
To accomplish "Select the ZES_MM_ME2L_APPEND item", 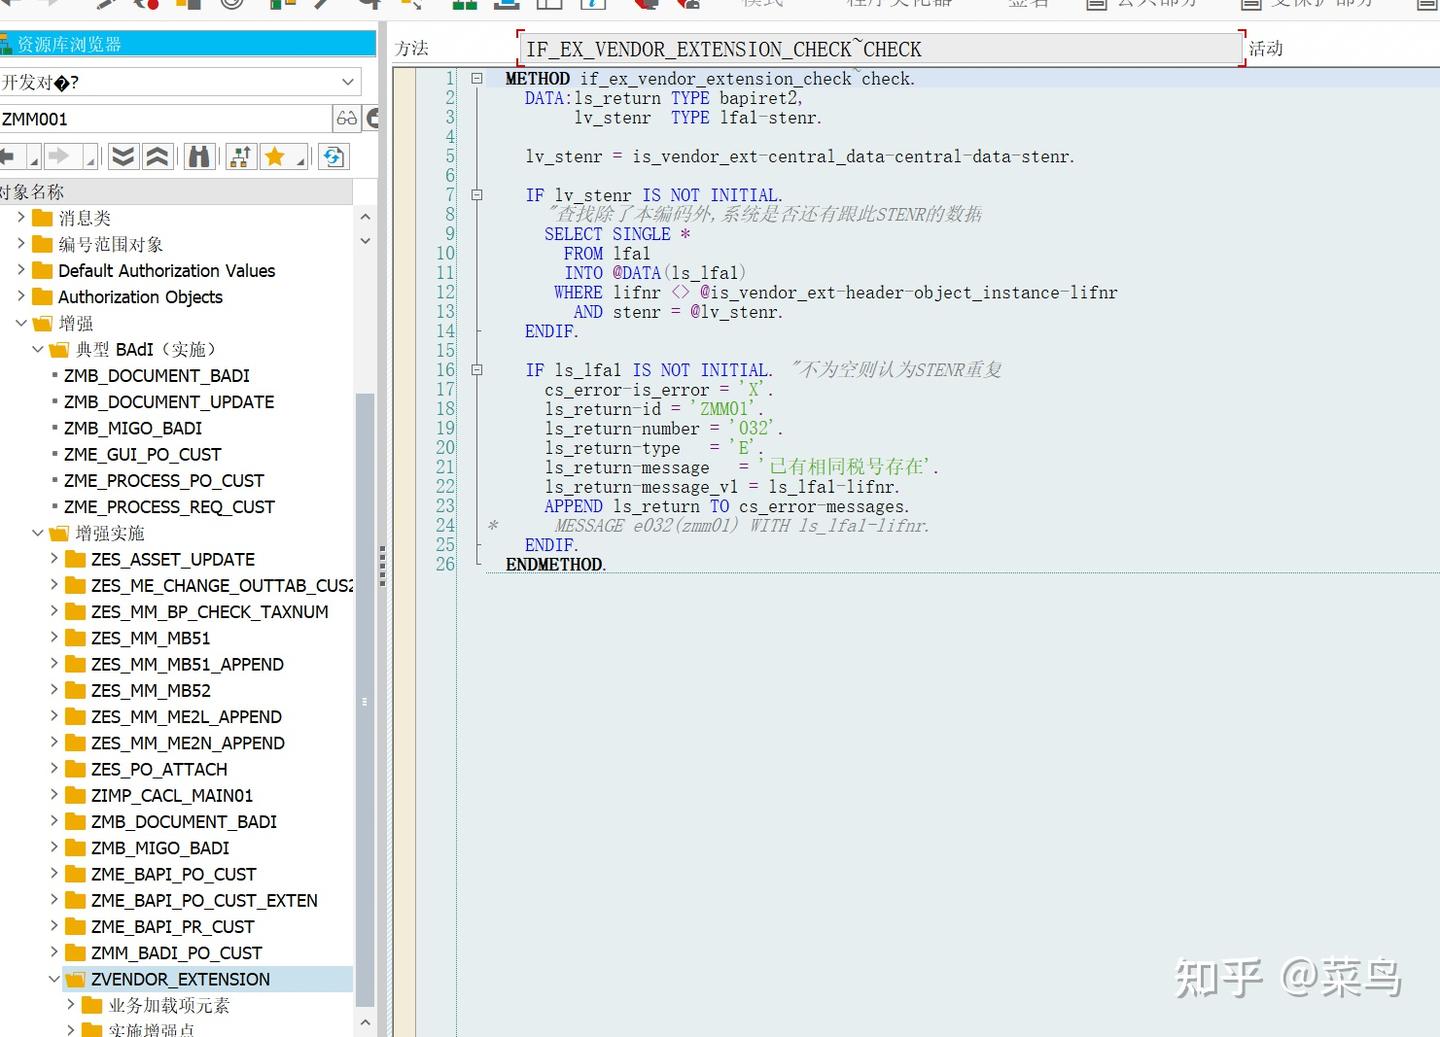I will (x=186, y=717).
